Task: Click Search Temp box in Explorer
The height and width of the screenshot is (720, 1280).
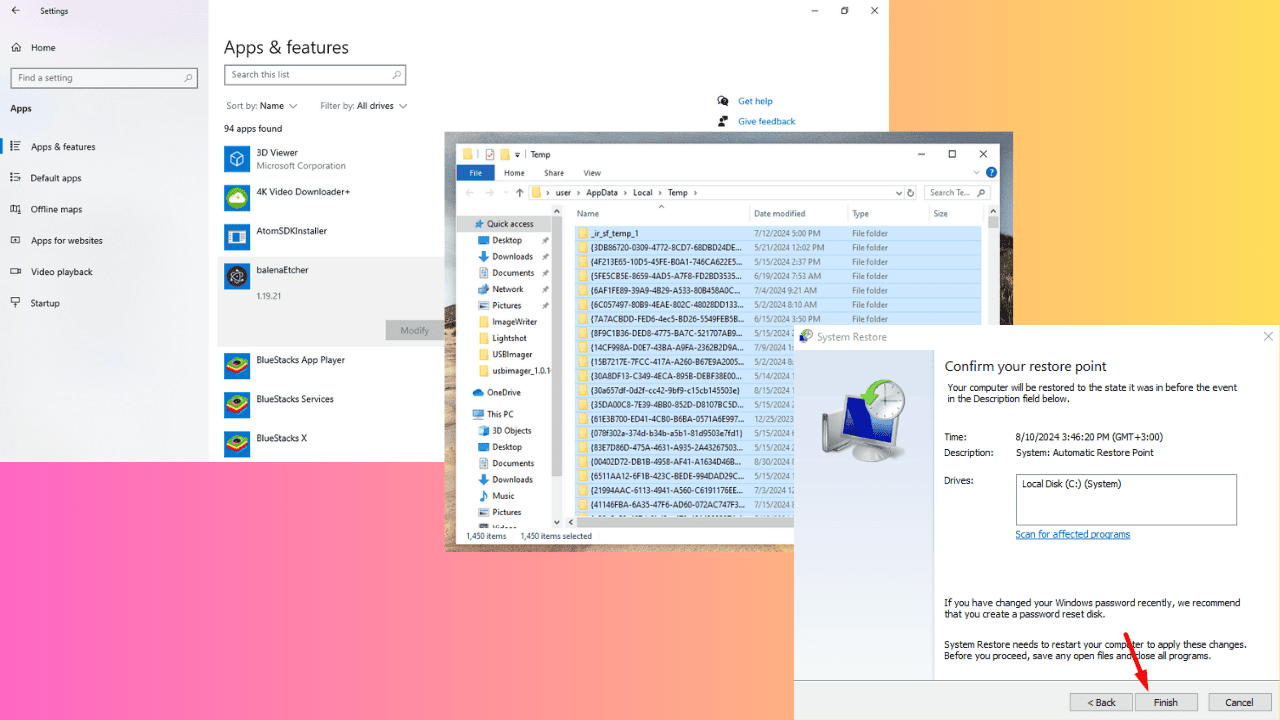Action: (x=958, y=192)
